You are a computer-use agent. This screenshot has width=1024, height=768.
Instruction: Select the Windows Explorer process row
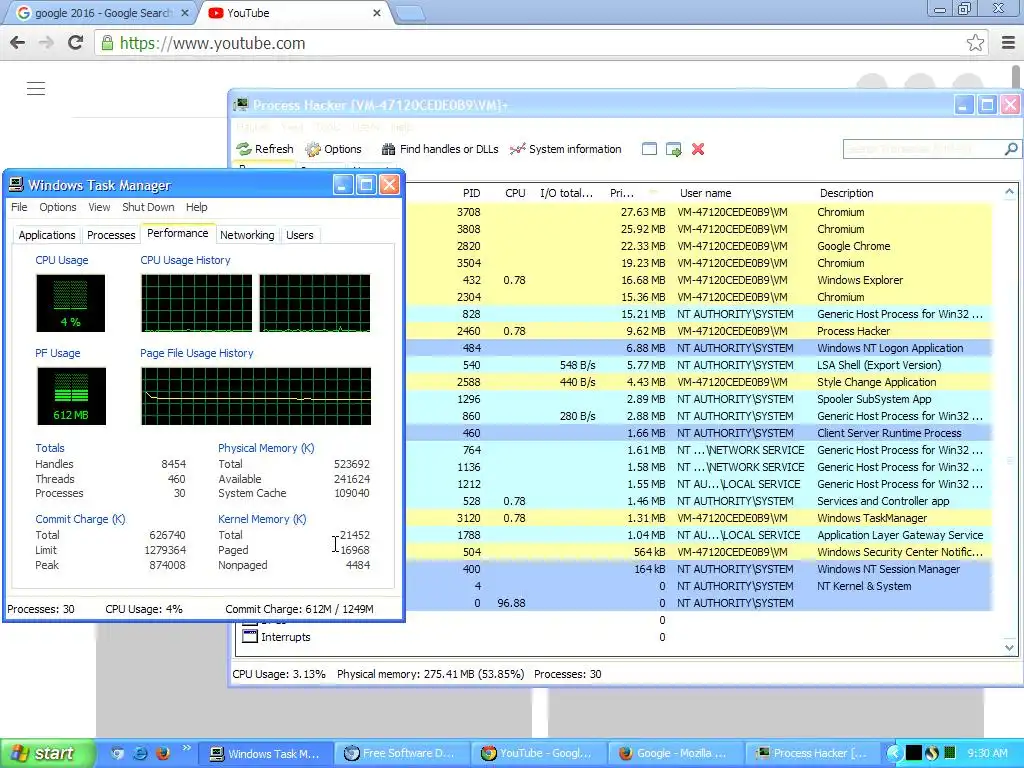pos(697,280)
